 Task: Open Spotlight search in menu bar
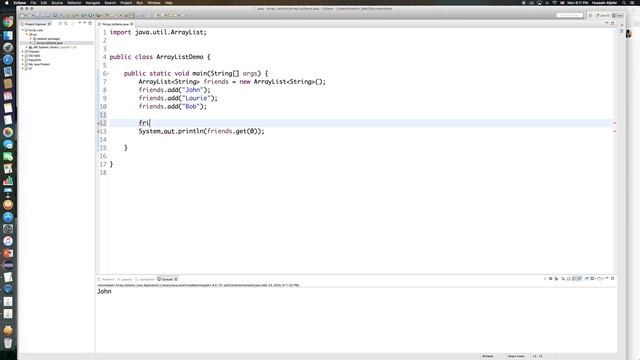click(623, 2)
